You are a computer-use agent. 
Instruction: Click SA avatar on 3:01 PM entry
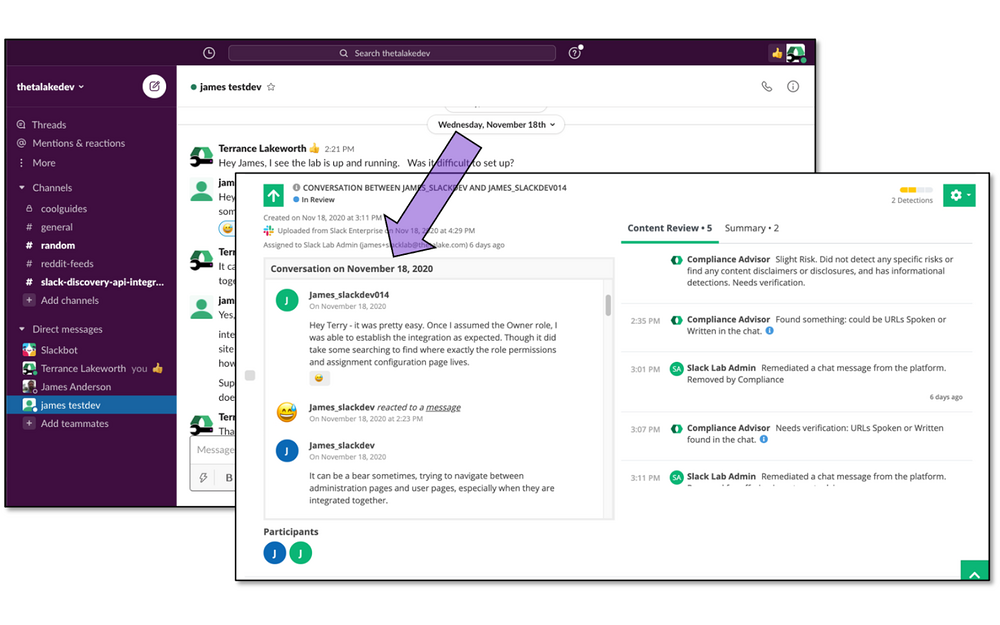click(676, 369)
